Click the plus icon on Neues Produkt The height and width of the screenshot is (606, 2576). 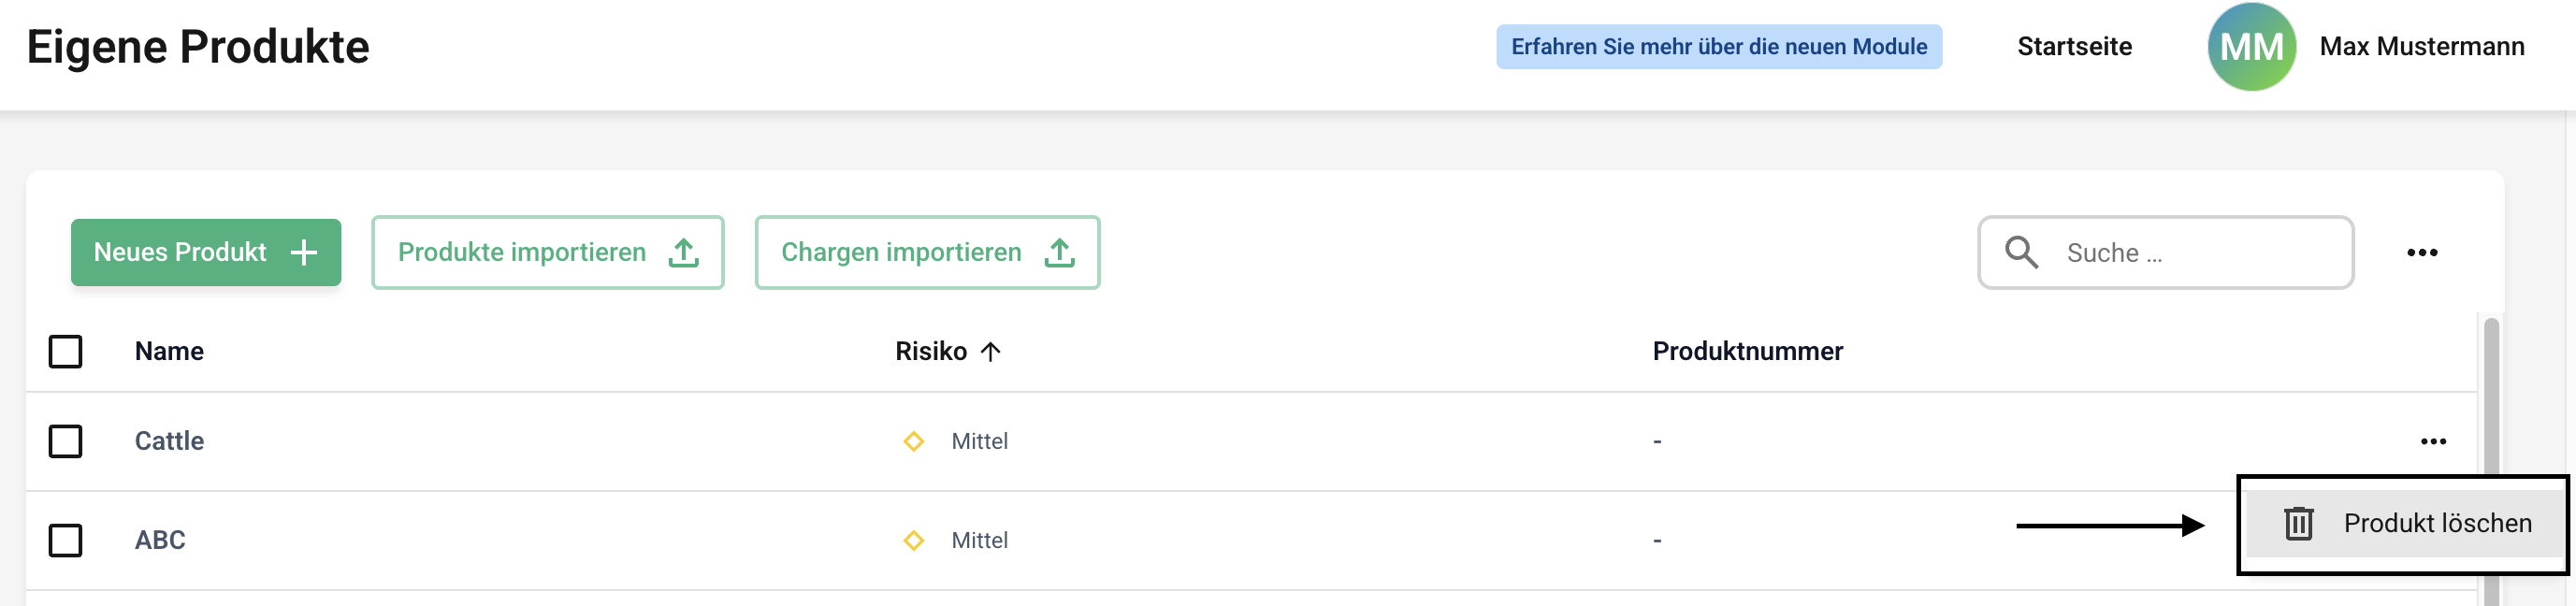[x=304, y=253]
